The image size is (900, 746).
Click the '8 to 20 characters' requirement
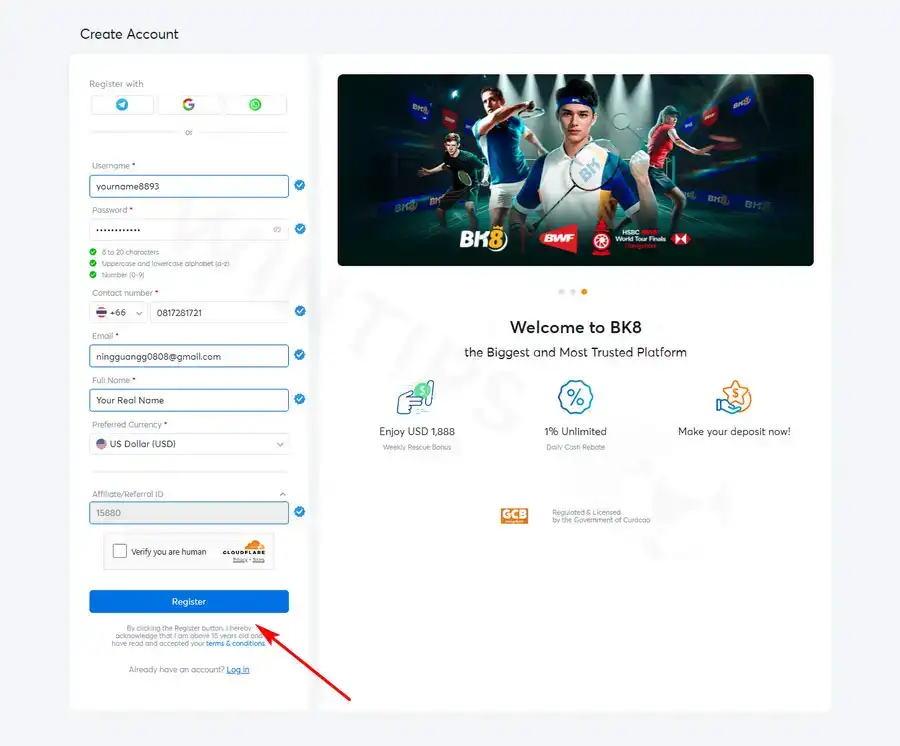tap(130, 252)
